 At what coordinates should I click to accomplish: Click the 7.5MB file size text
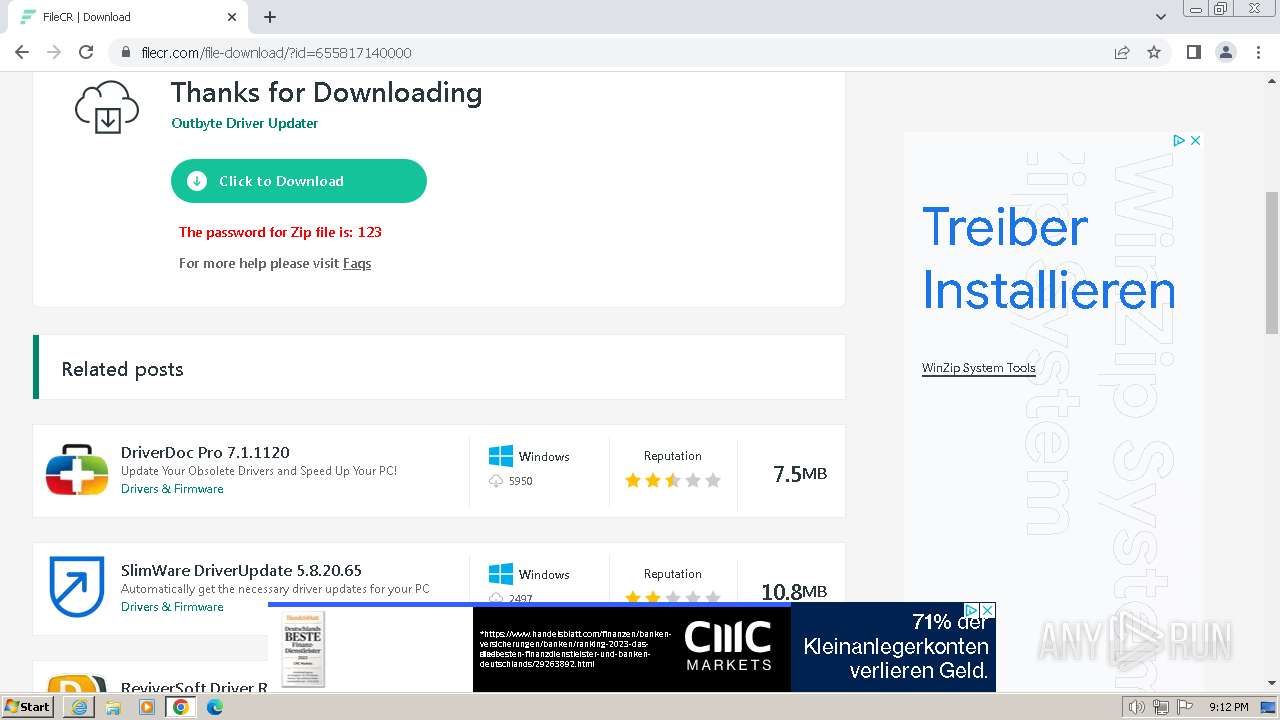click(800, 473)
